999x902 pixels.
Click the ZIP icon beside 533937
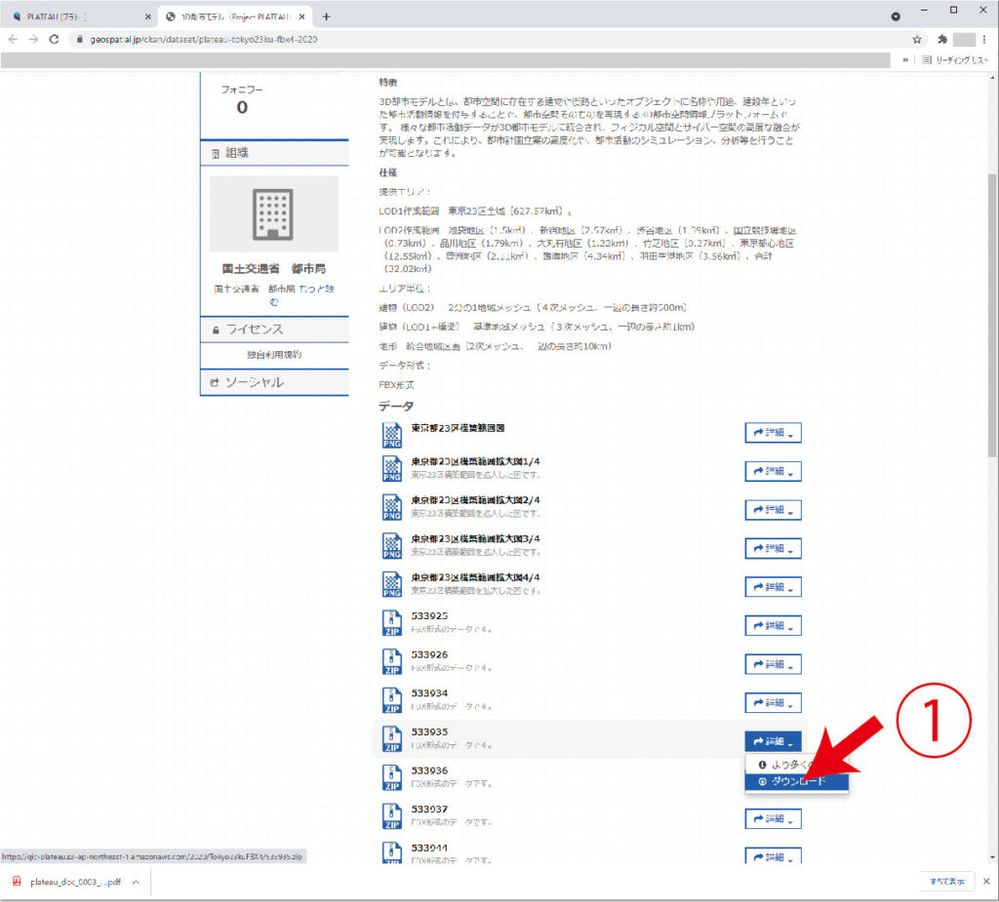[392, 817]
